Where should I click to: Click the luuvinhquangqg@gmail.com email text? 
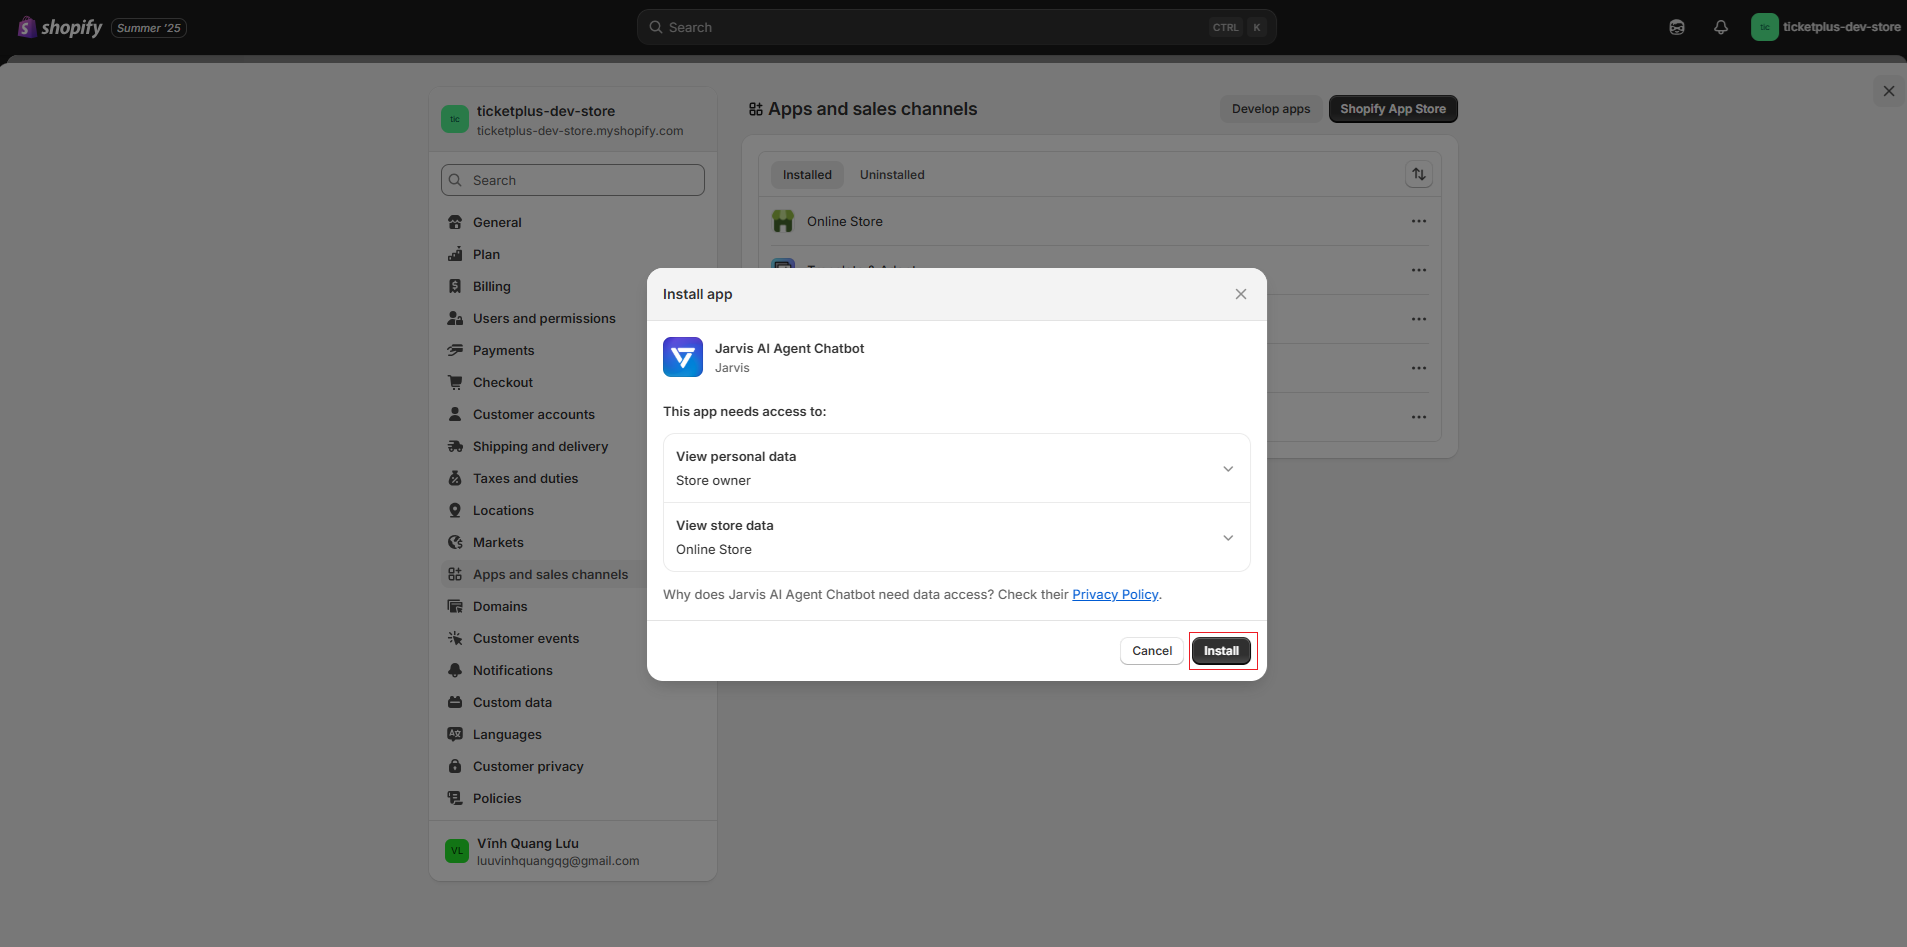pos(558,861)
